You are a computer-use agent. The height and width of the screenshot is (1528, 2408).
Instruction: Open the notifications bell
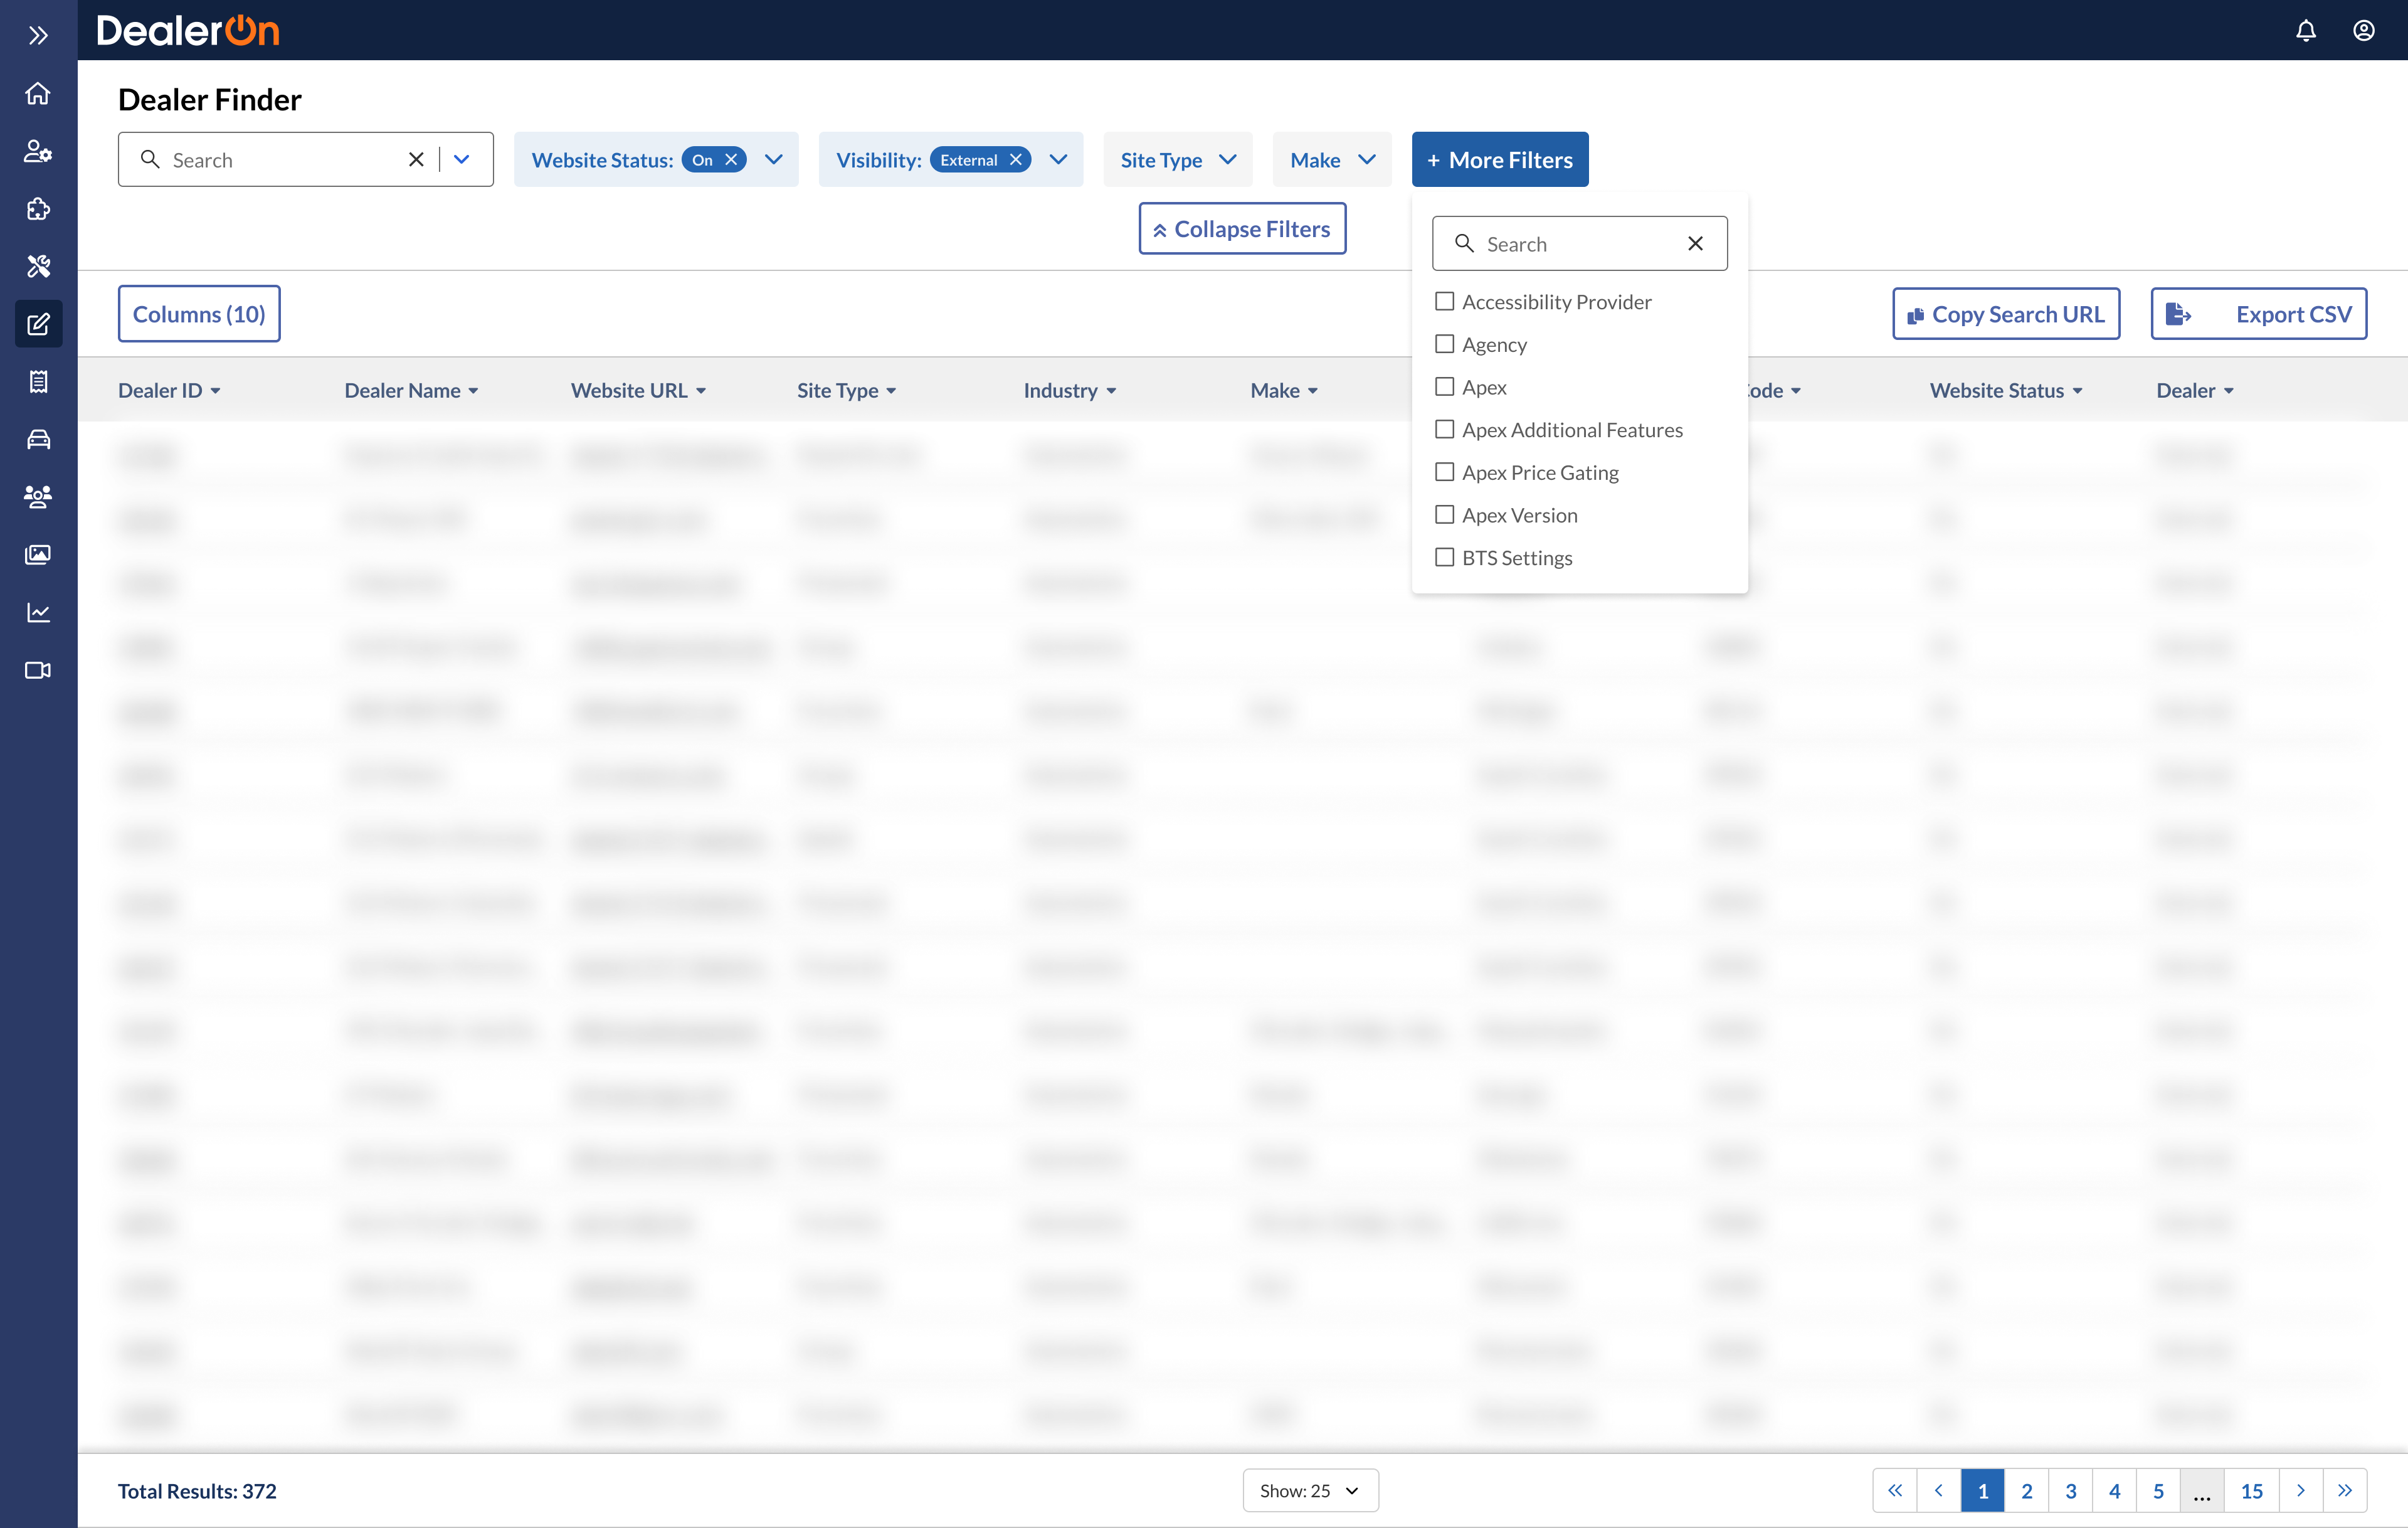pyautogui.click(x=2305, y=31)
